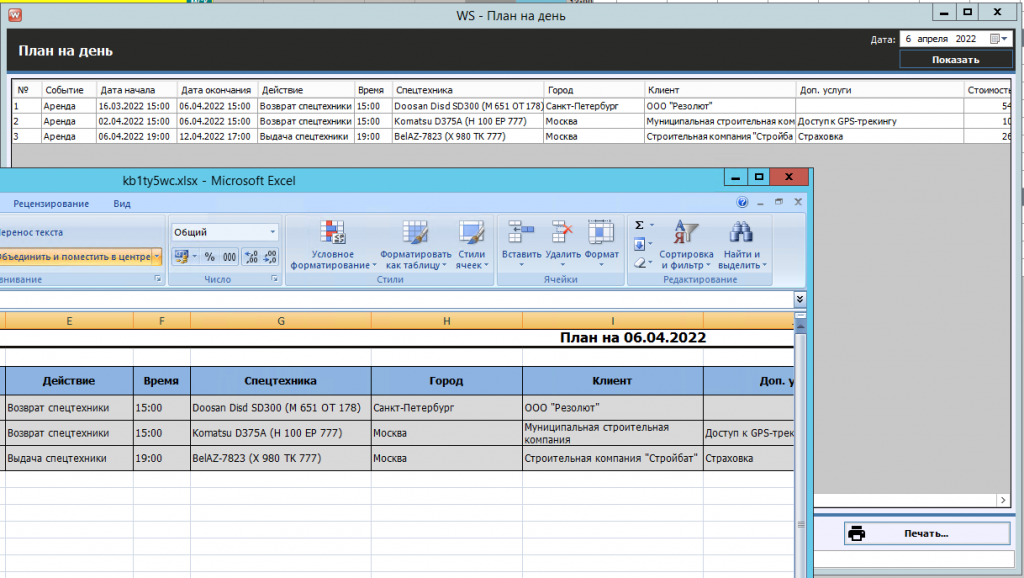Viewport: 1024px width, 578px height.
Task: Select WS row with Komatsu D375A
Action: click(x=511, y=121)
